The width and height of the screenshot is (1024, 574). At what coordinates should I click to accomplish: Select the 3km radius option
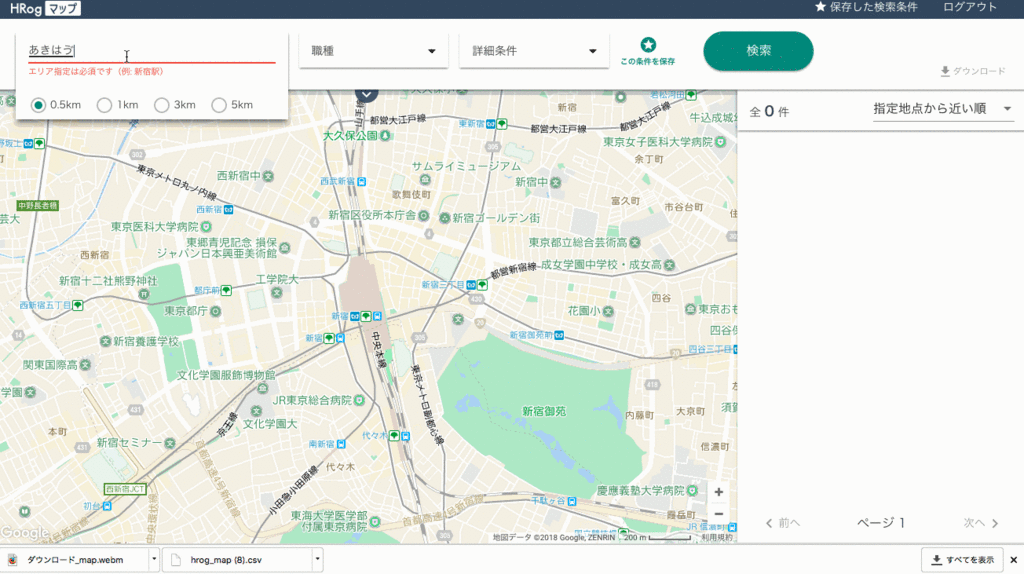[161, 104]
